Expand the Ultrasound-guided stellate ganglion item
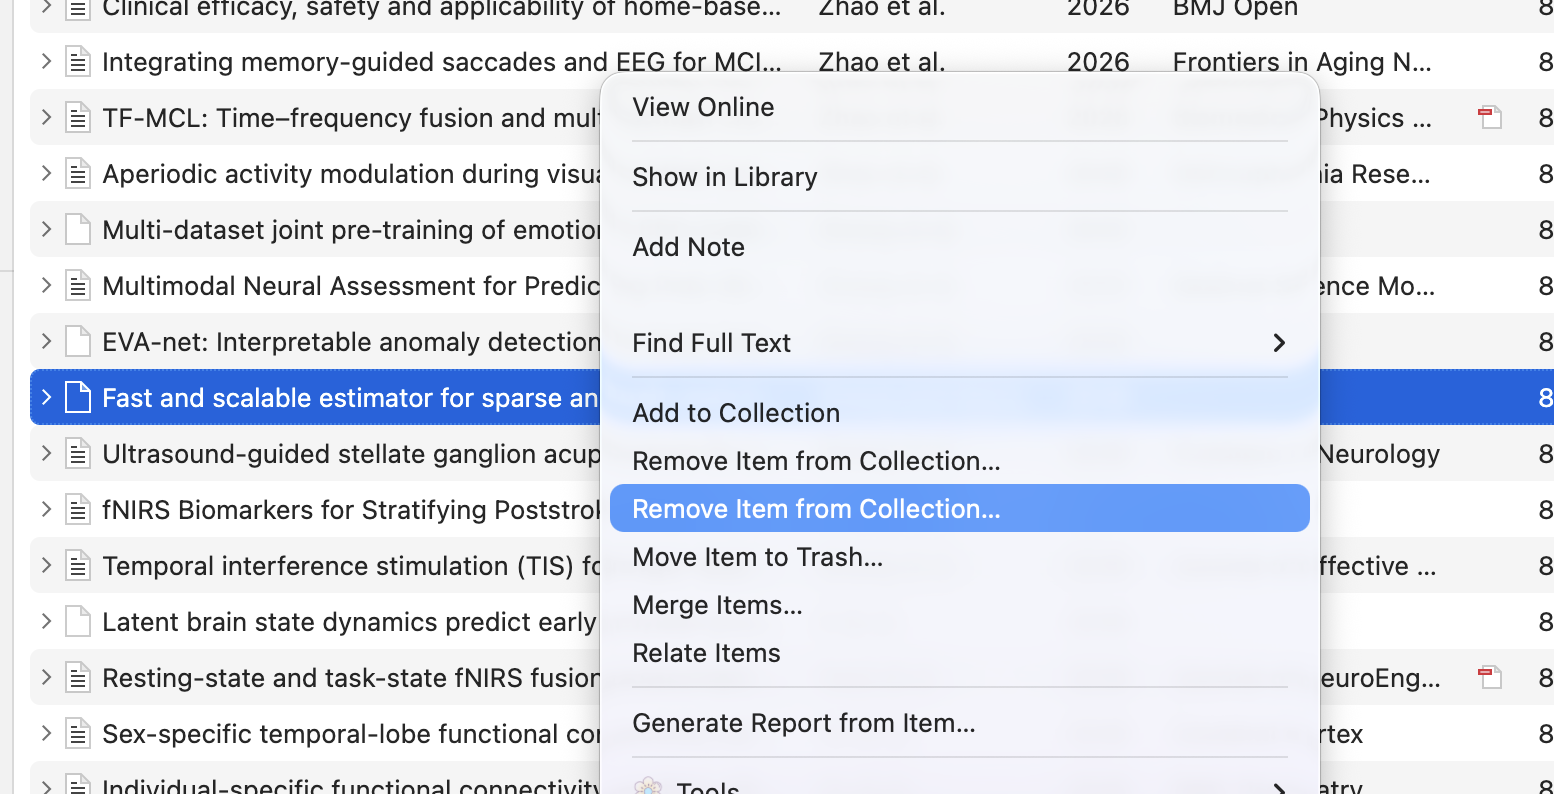 pos(46,453)
